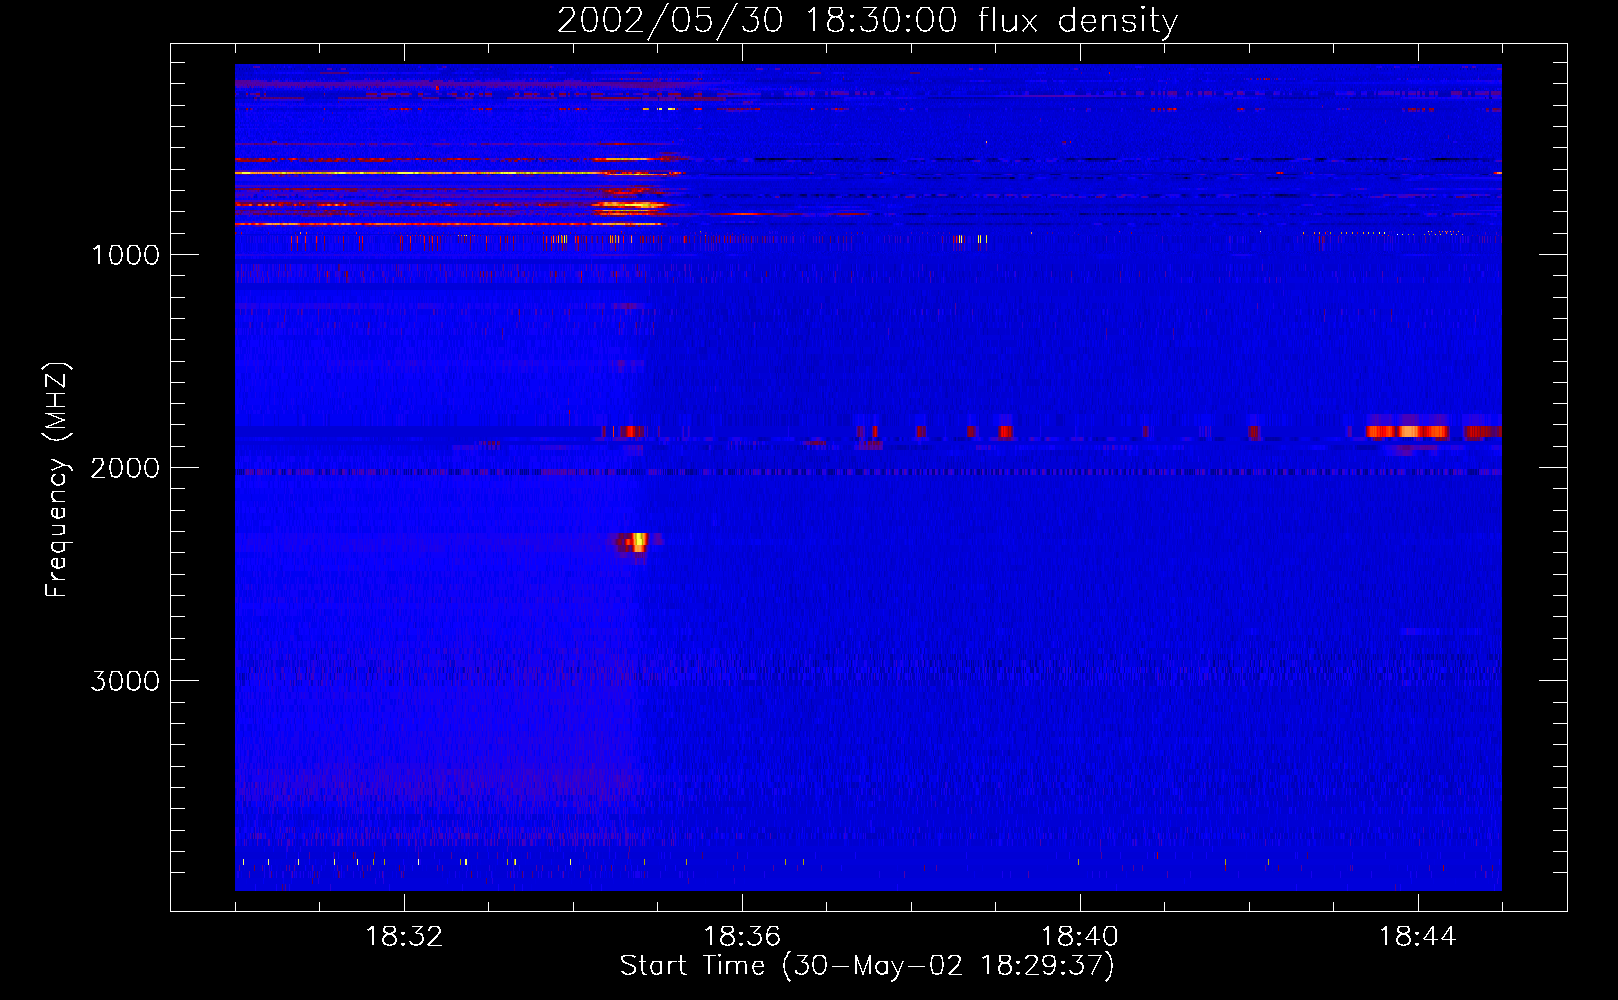Screen dimensions: 1618x1000
Task: Click the 3000 frequency tick label
Action: tap(125, 681)
